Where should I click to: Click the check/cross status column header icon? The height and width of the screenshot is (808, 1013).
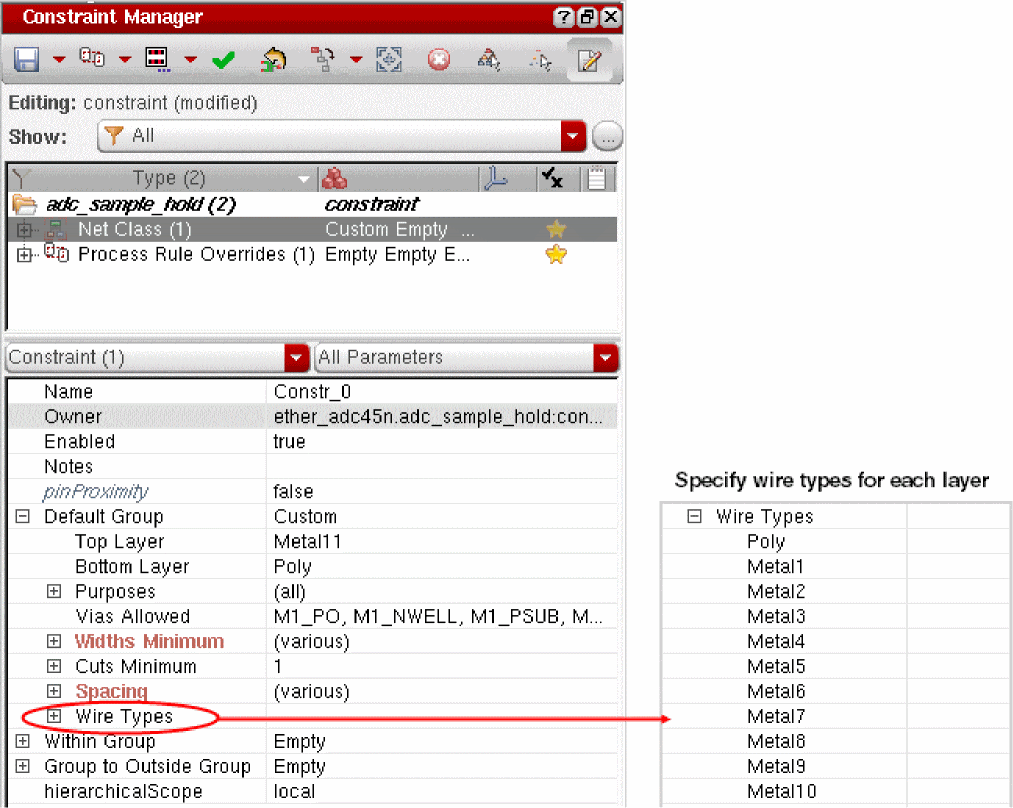(x=552, y=178)
